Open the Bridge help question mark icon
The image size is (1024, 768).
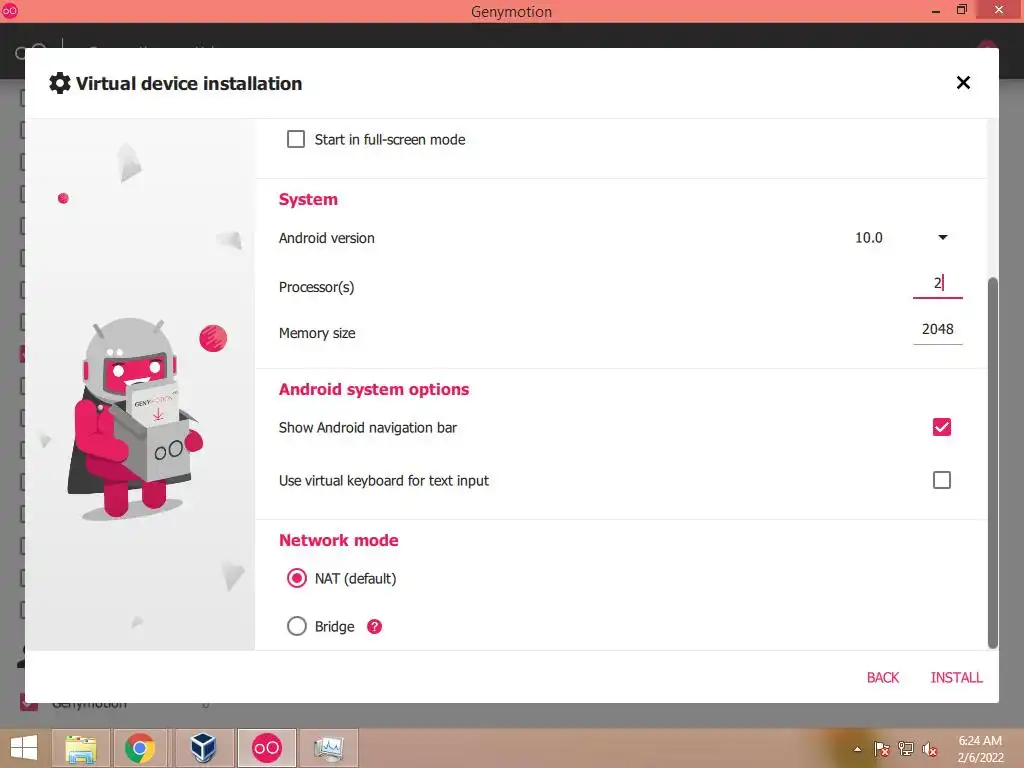point(374,626)
